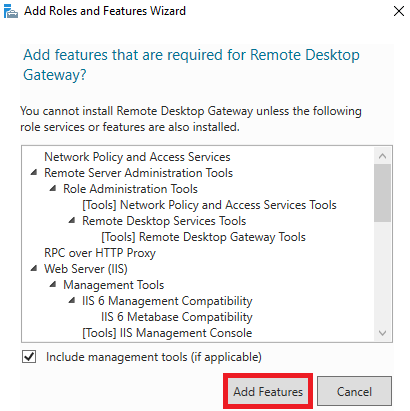Select IIS 6 Metabase Compatibility item
The image size is (410, 411).
click(x=177, y=317)
